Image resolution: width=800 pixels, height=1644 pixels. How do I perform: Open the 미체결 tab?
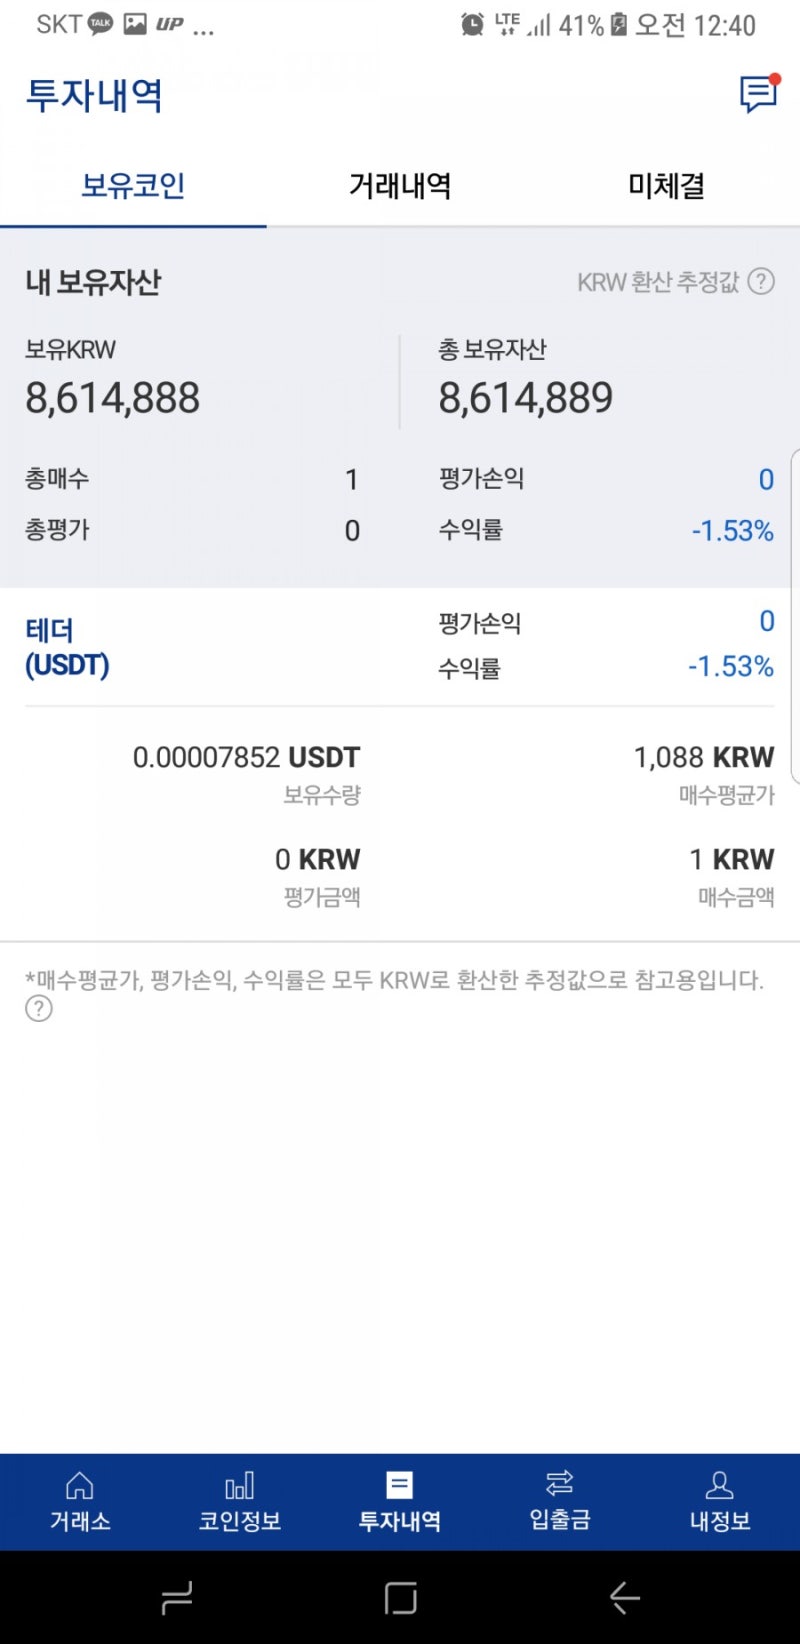(x=666, y=185)
